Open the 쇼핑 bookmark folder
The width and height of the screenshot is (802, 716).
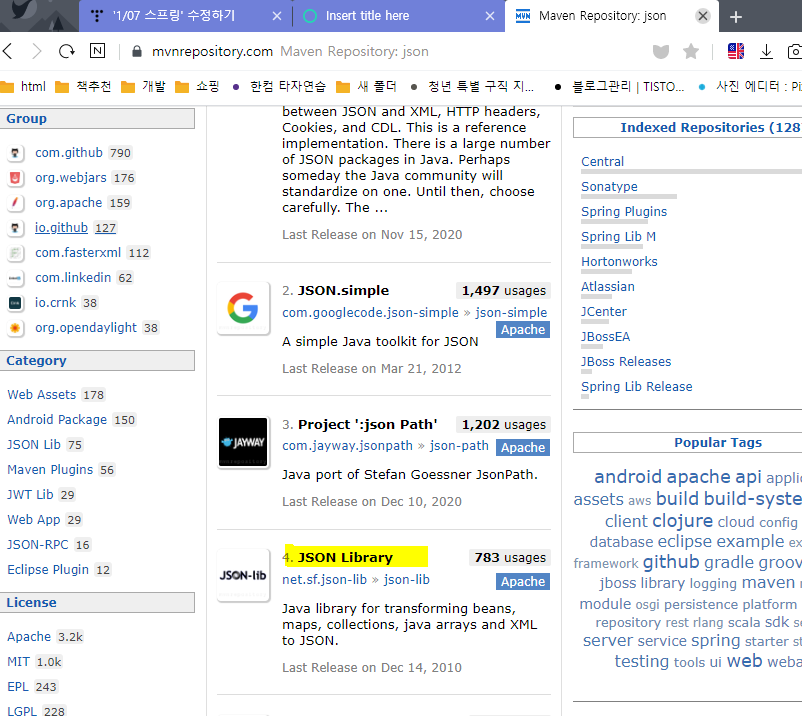click(x=197, y=86)
